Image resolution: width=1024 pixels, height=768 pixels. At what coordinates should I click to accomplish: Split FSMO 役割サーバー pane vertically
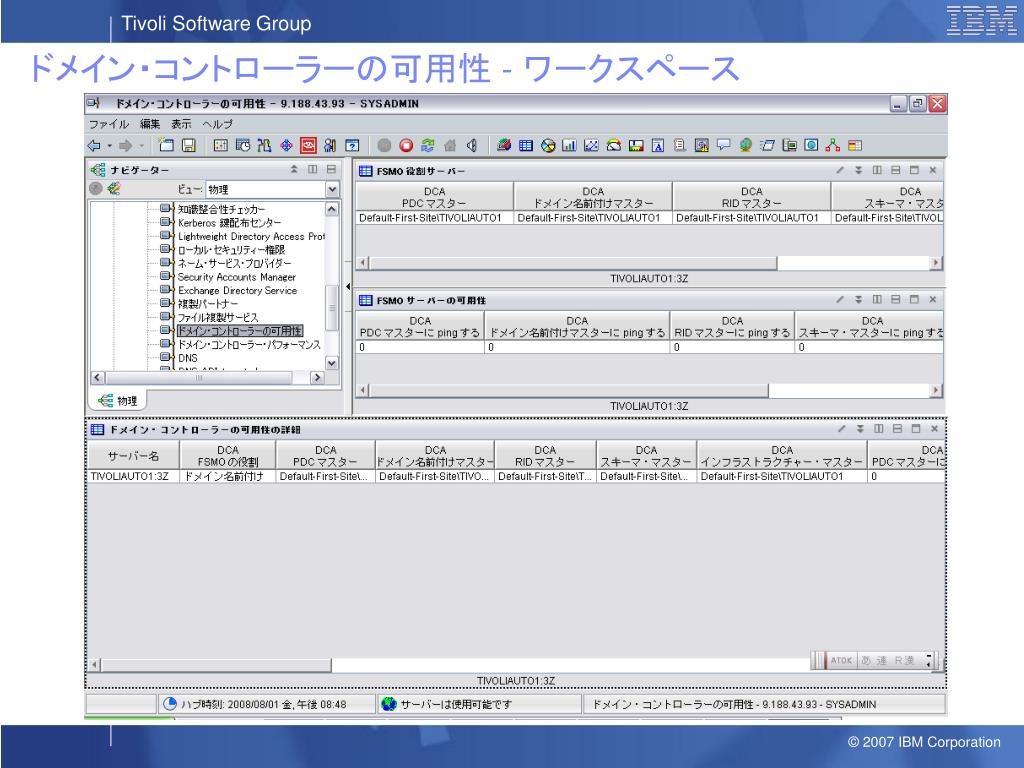[x=877, y=170]
